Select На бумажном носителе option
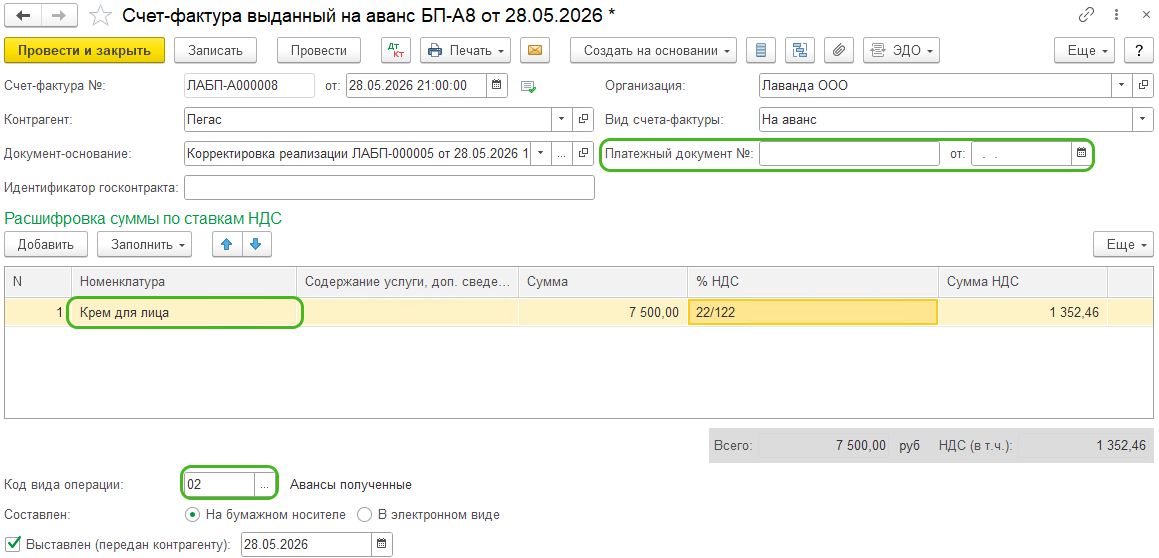Viewport: 1159px width, 558px height. [x=265, y=514]
